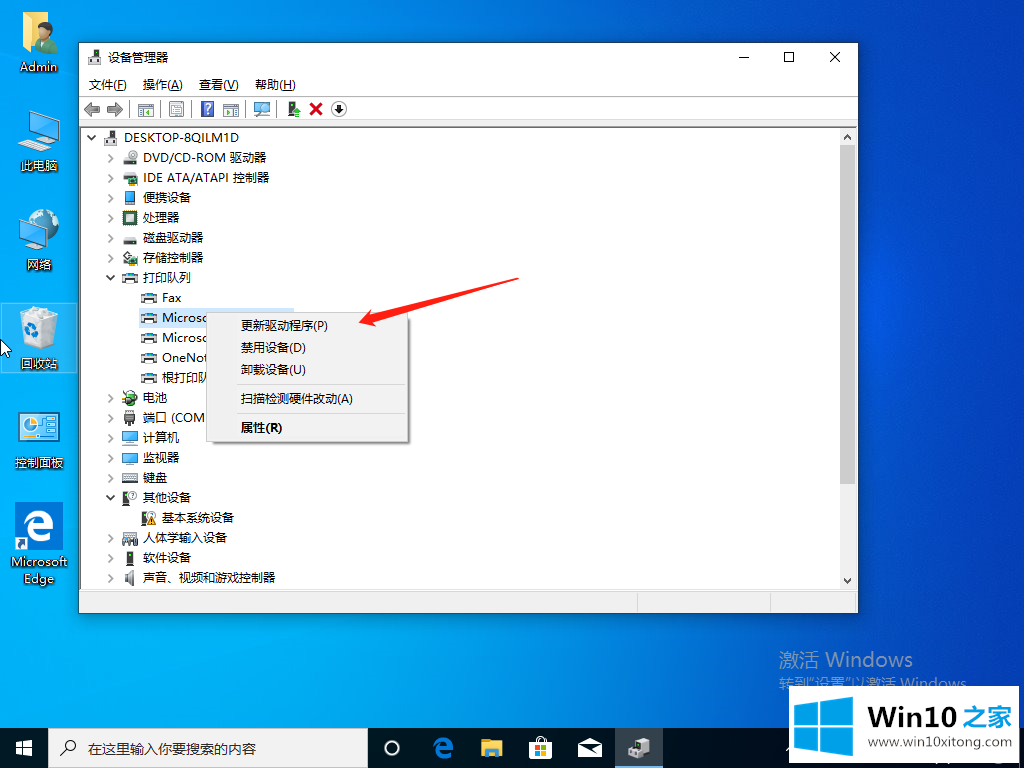This screenshot has height=768, width=1024.
Task: Click the red X Uninstall device icon
Action: (316, 109)
